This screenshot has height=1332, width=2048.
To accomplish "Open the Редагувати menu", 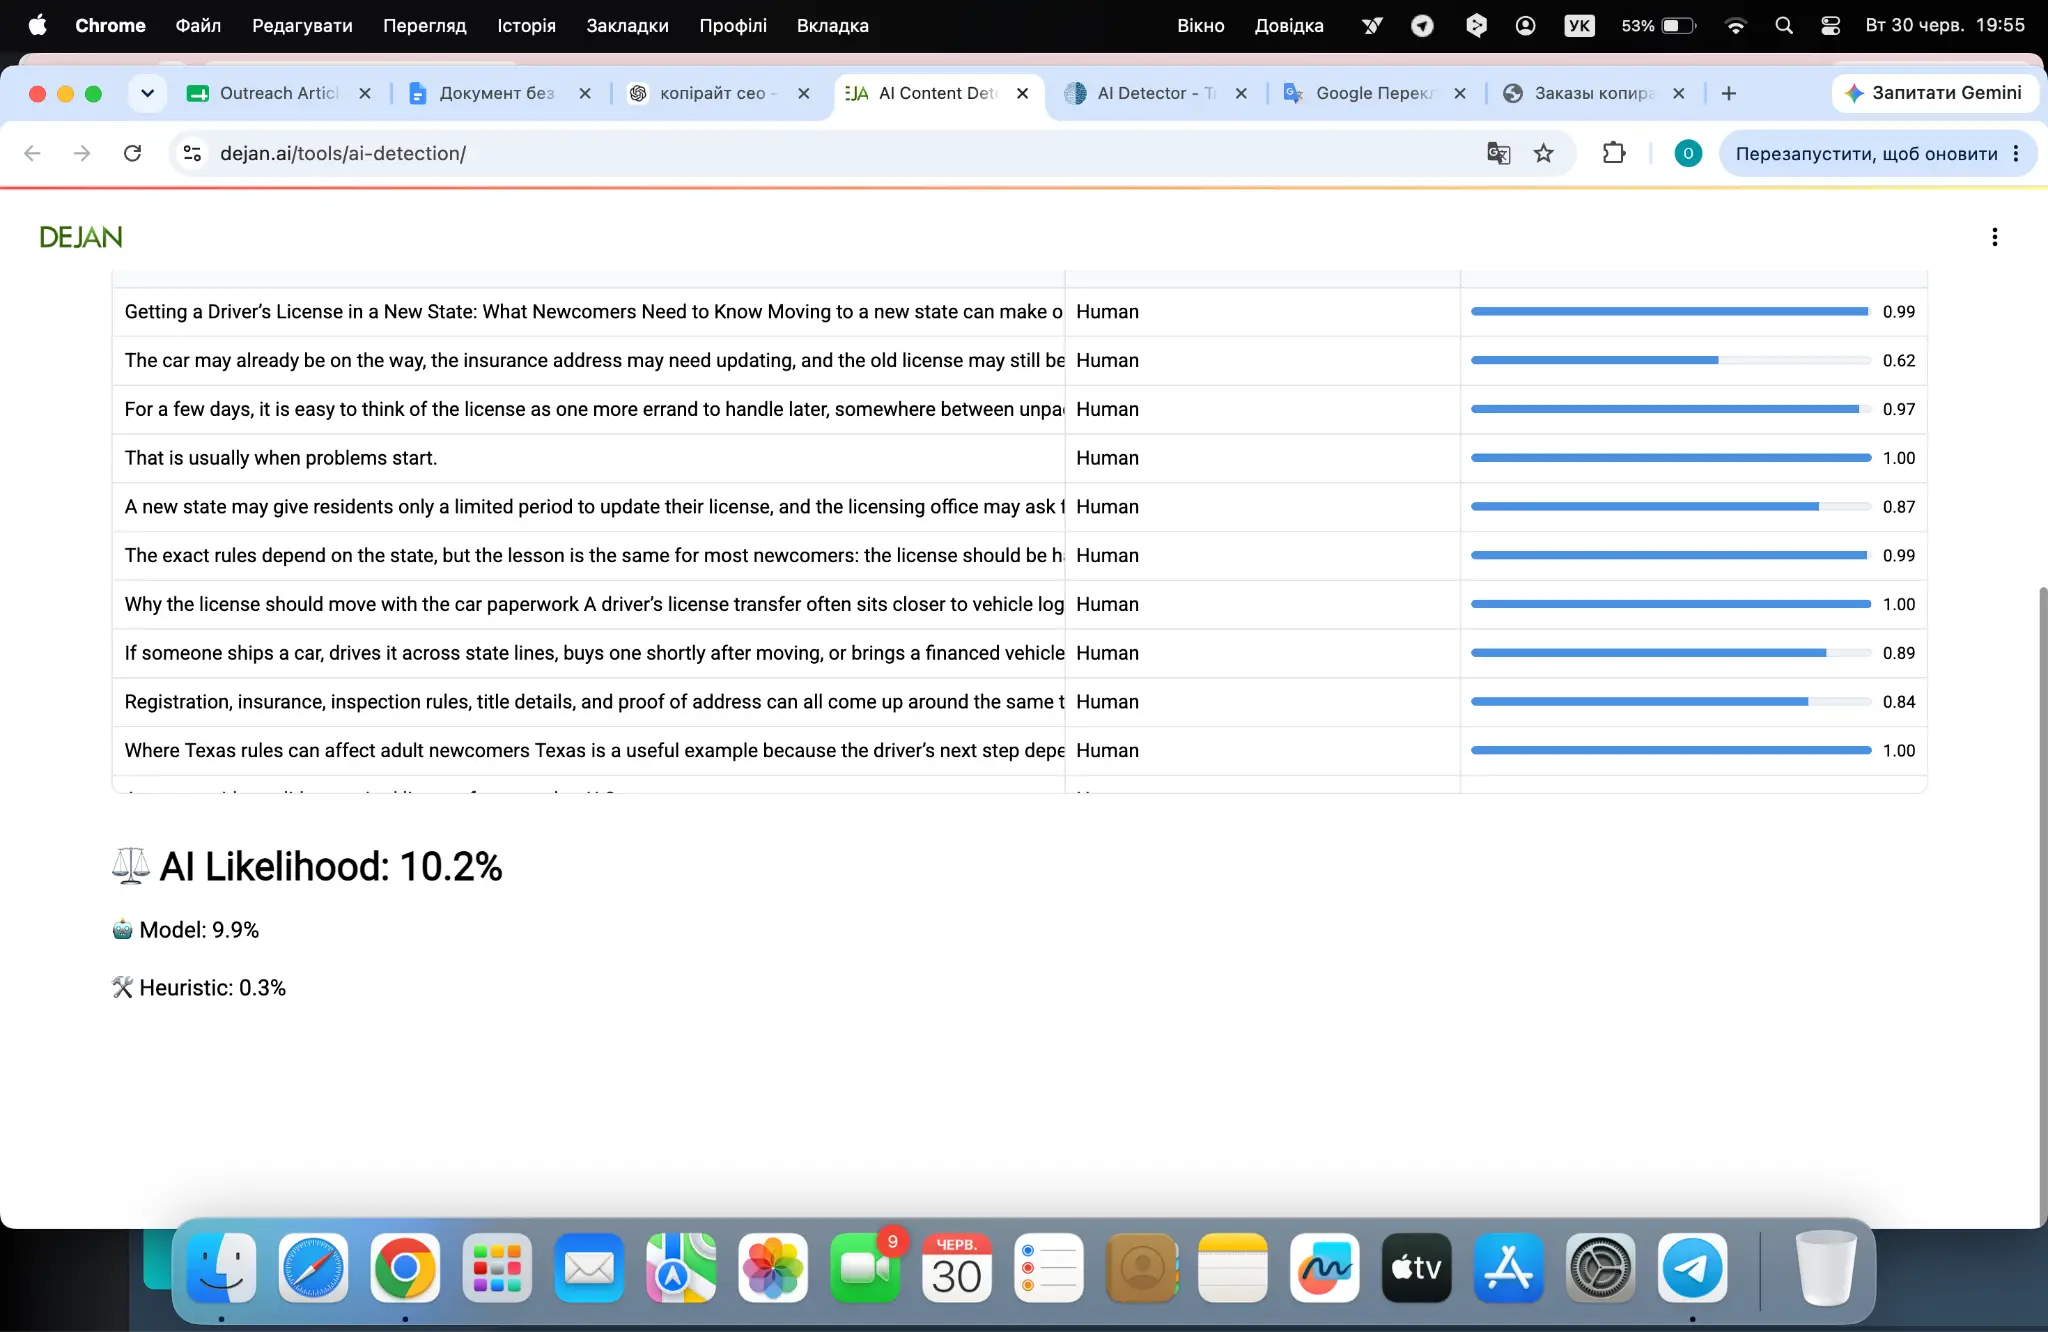I will pos(302,25).
